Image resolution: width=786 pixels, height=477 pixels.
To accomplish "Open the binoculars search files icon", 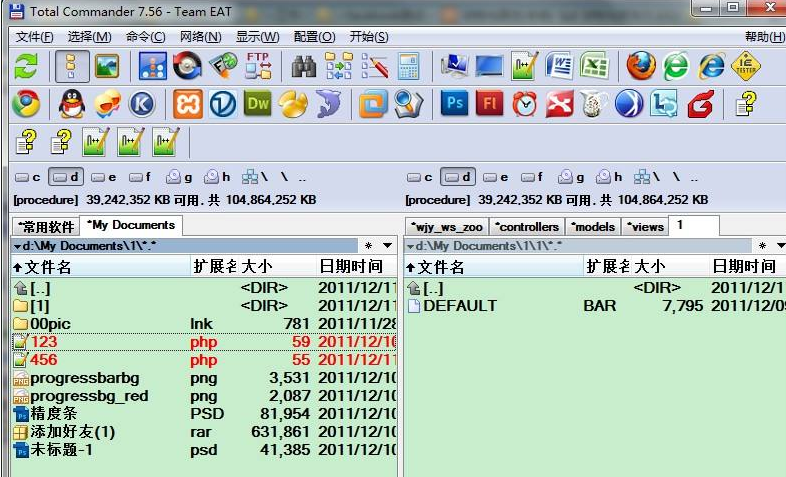I will pos(304,66).
